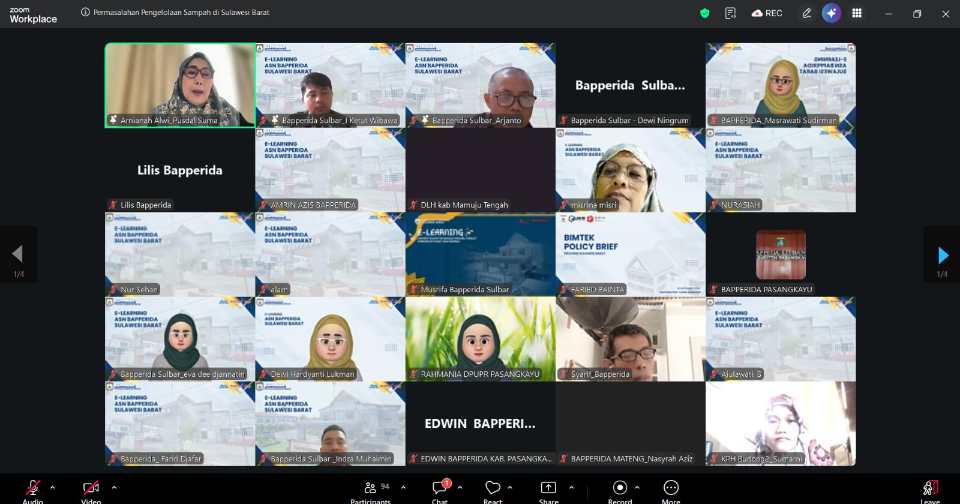Image resolution: width=960 pixels, height=504 pixels.
Task: Click the meeting title Permasalahan Pengelolaan Sampah
Action: pos(181,12)
